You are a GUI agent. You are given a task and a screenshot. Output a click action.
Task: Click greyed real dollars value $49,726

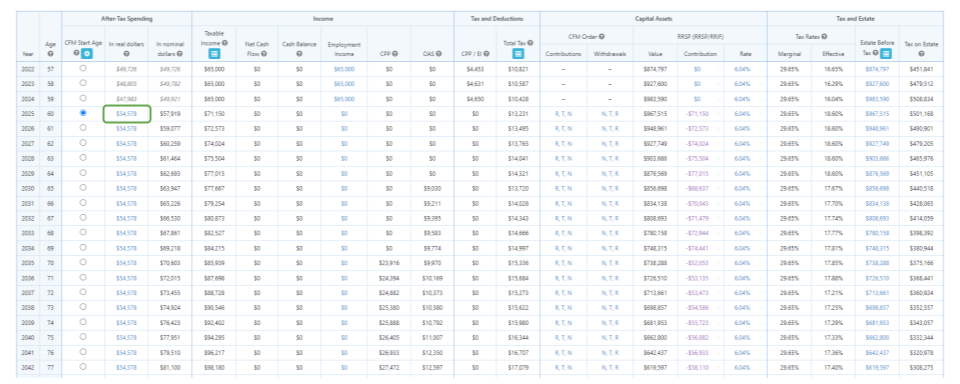click(x=126, y=69)
